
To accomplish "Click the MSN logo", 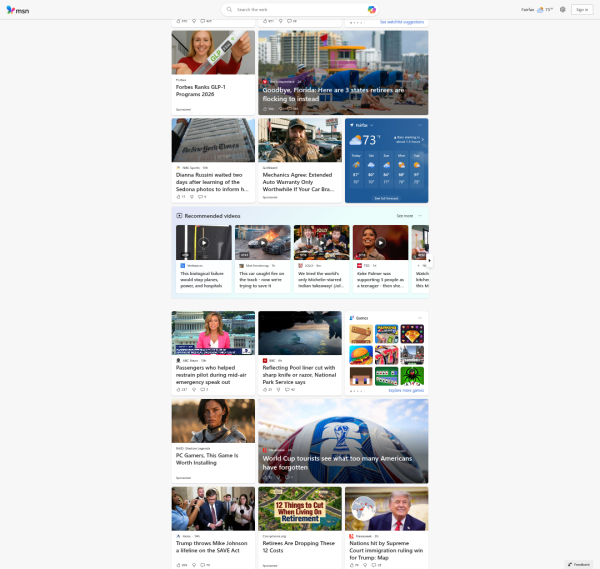I will click(18, 10).
